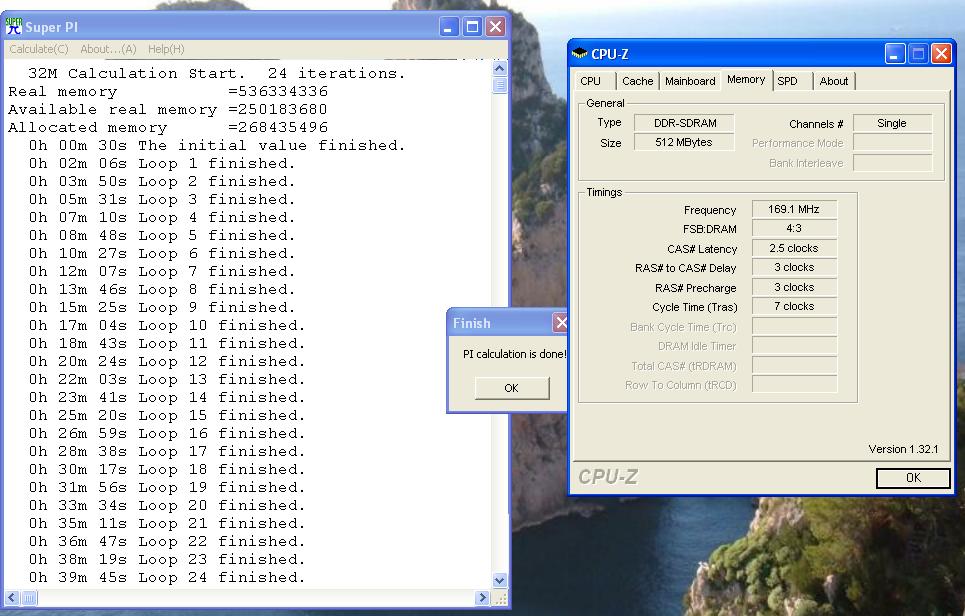Click the memory Type field showing DDR-SDRAM
The width and height of the screenshot is (965, 616).
point(684,123)
